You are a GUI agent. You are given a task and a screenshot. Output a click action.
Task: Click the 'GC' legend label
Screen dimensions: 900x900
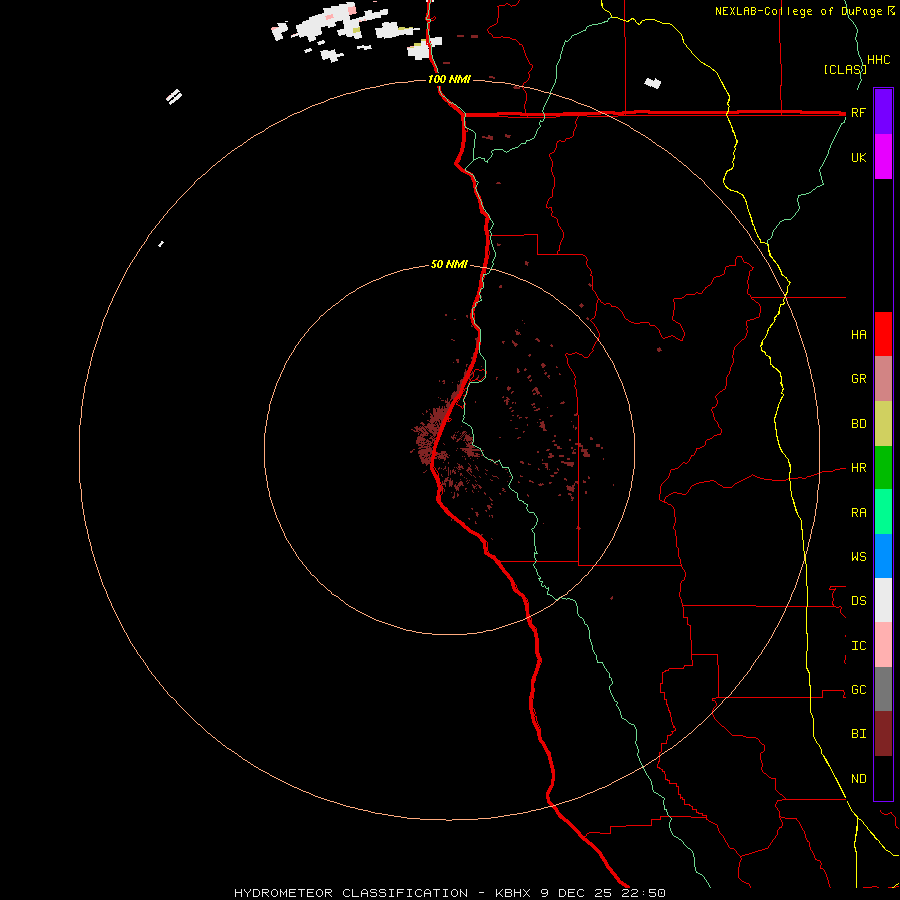pyautogui.click(x=859, y=689)
